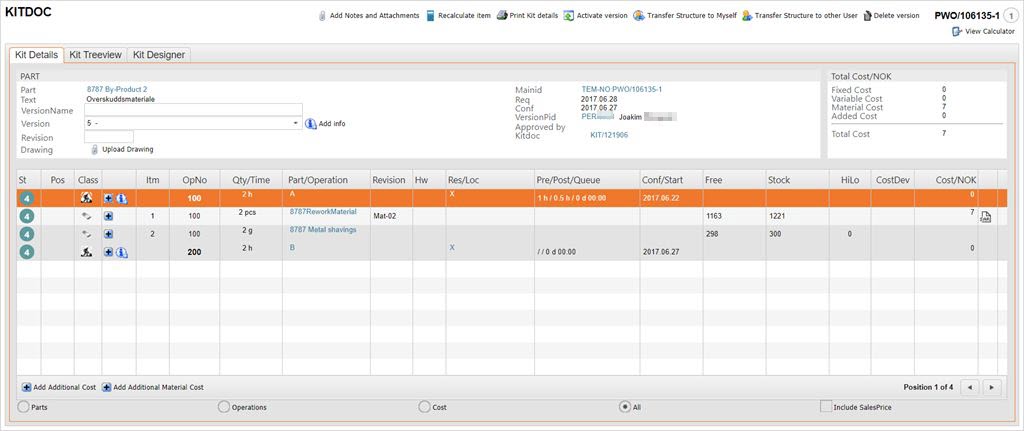This screenshot has height=431, width=1024.
Task: Expand operation 200 row with plus icon
Action: pos(108,251)
